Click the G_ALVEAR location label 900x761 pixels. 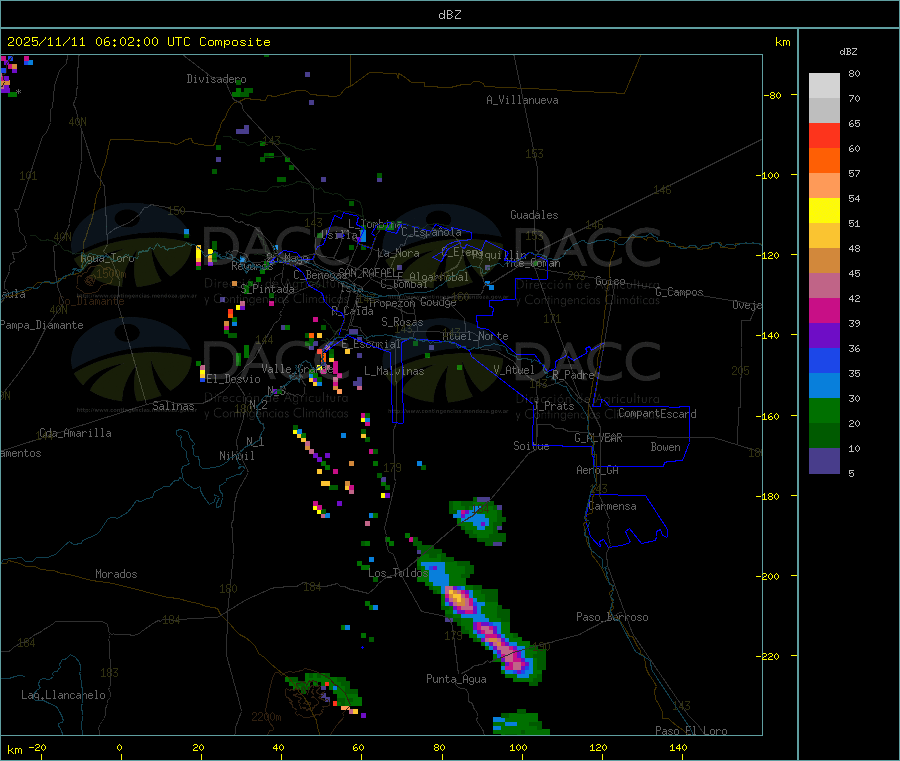tap(598, 438)
